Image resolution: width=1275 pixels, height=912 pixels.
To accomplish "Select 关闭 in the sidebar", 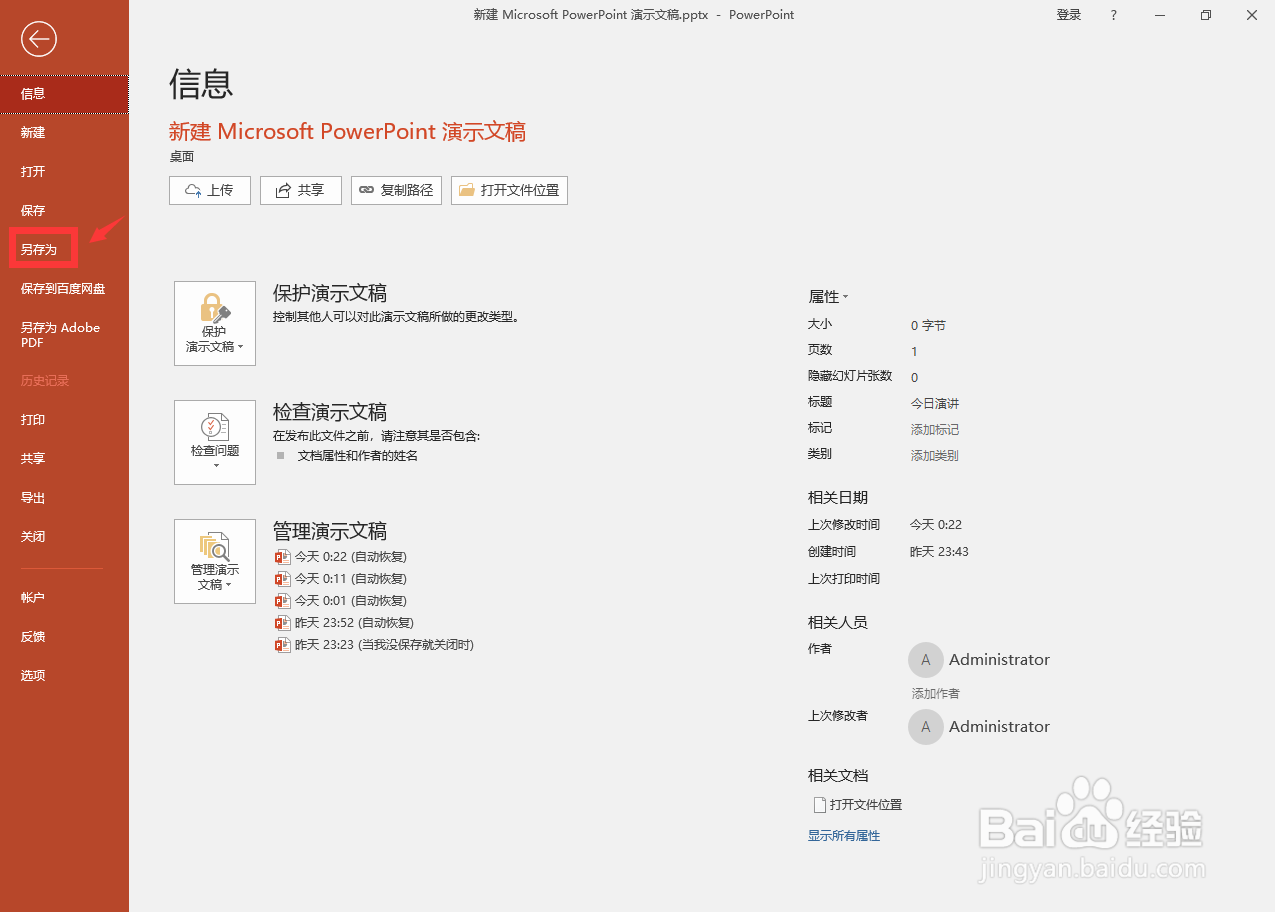I will (x=64, y=537).
